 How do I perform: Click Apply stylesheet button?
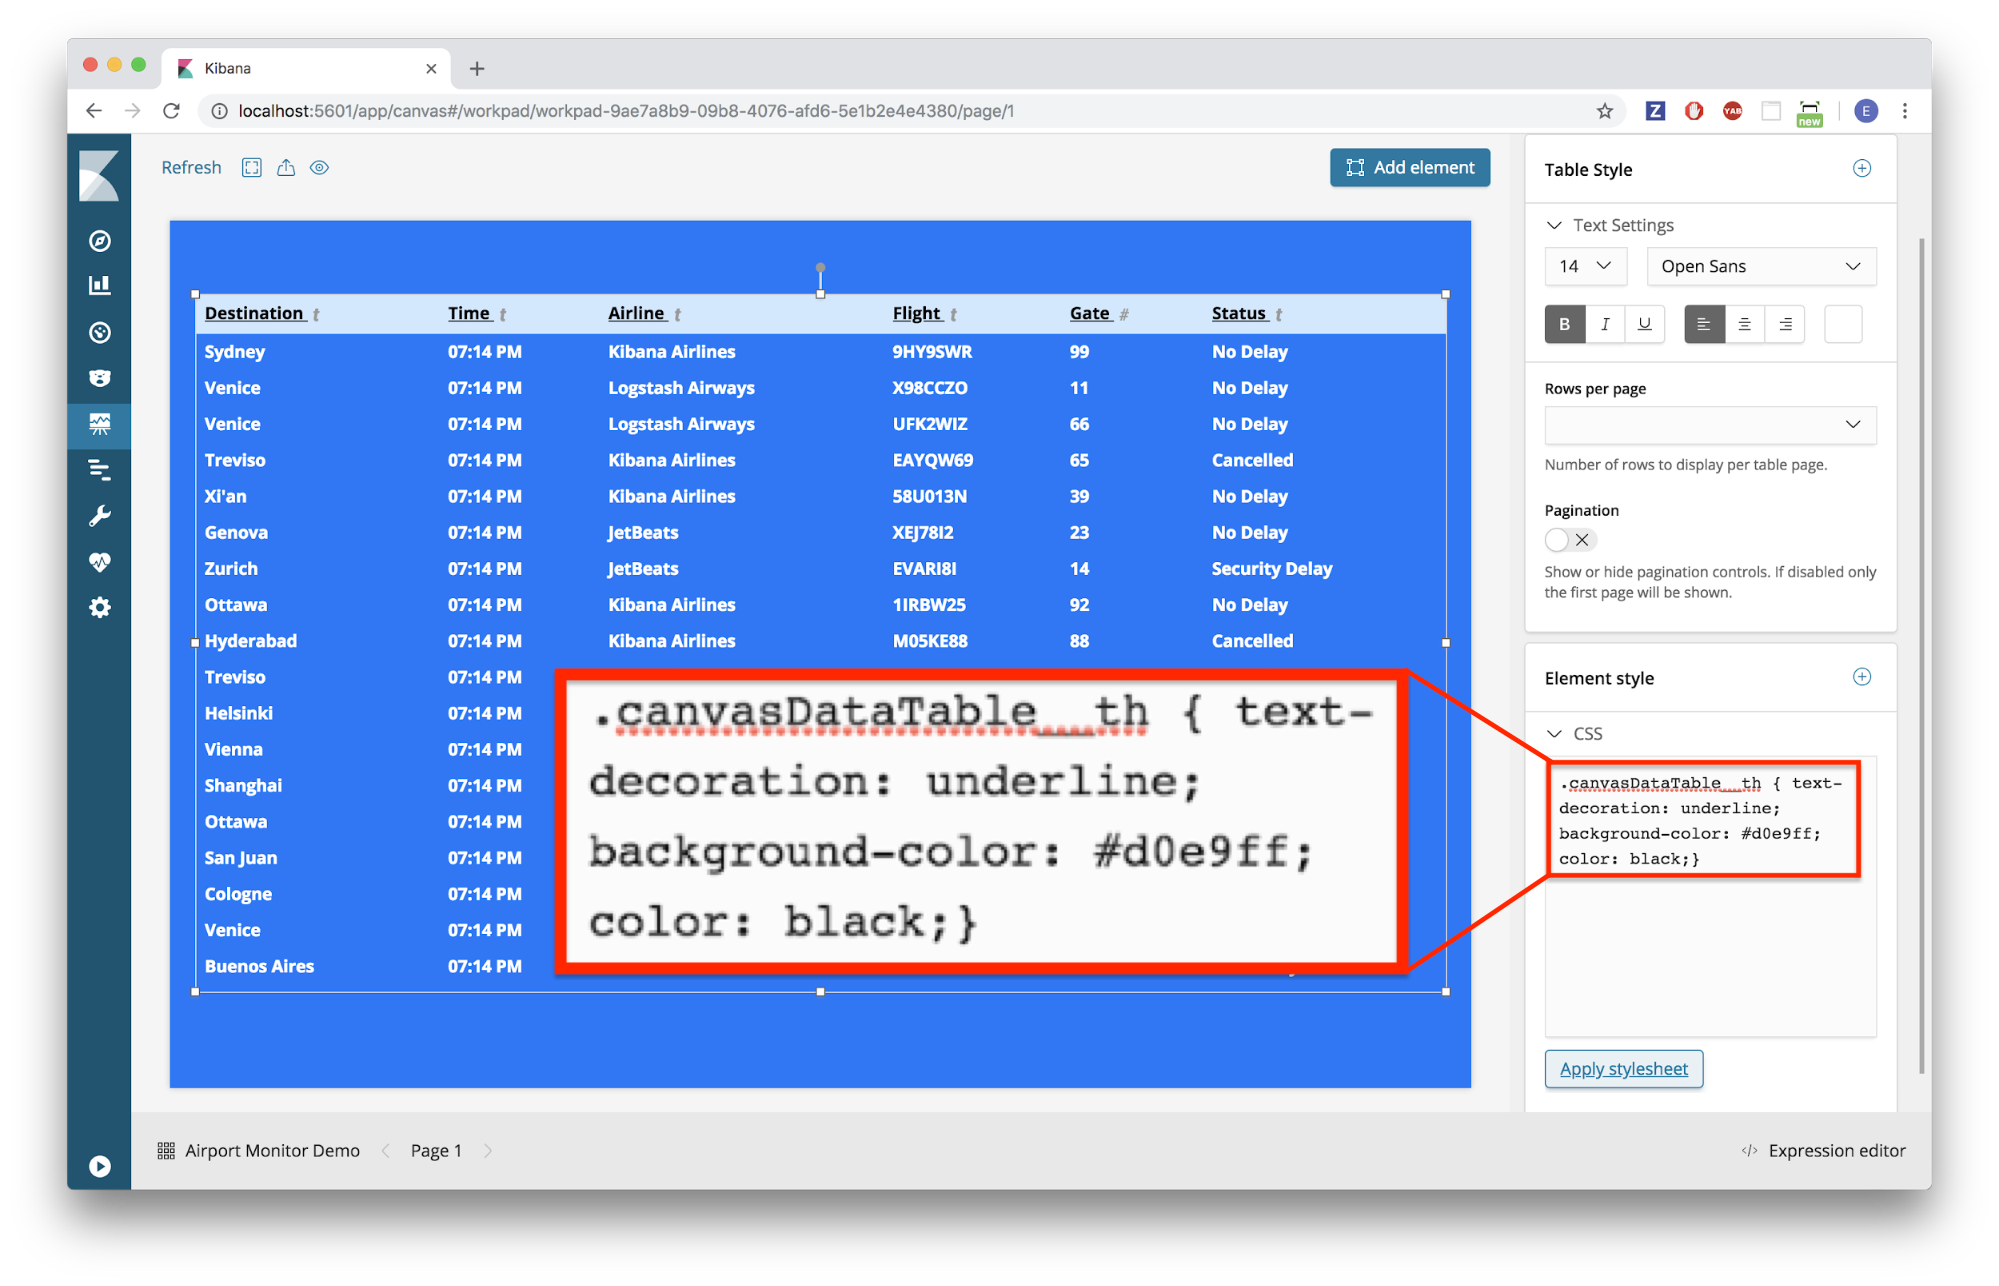(1623, 1069)
